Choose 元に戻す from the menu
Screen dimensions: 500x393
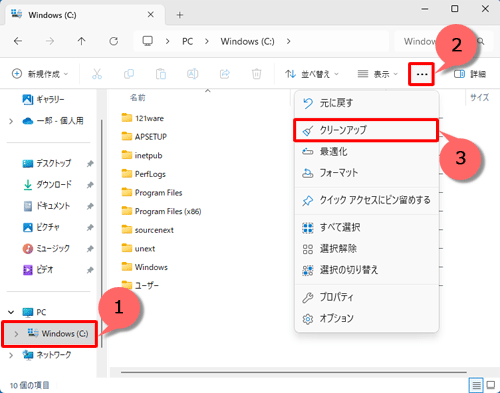coord(367,103)
